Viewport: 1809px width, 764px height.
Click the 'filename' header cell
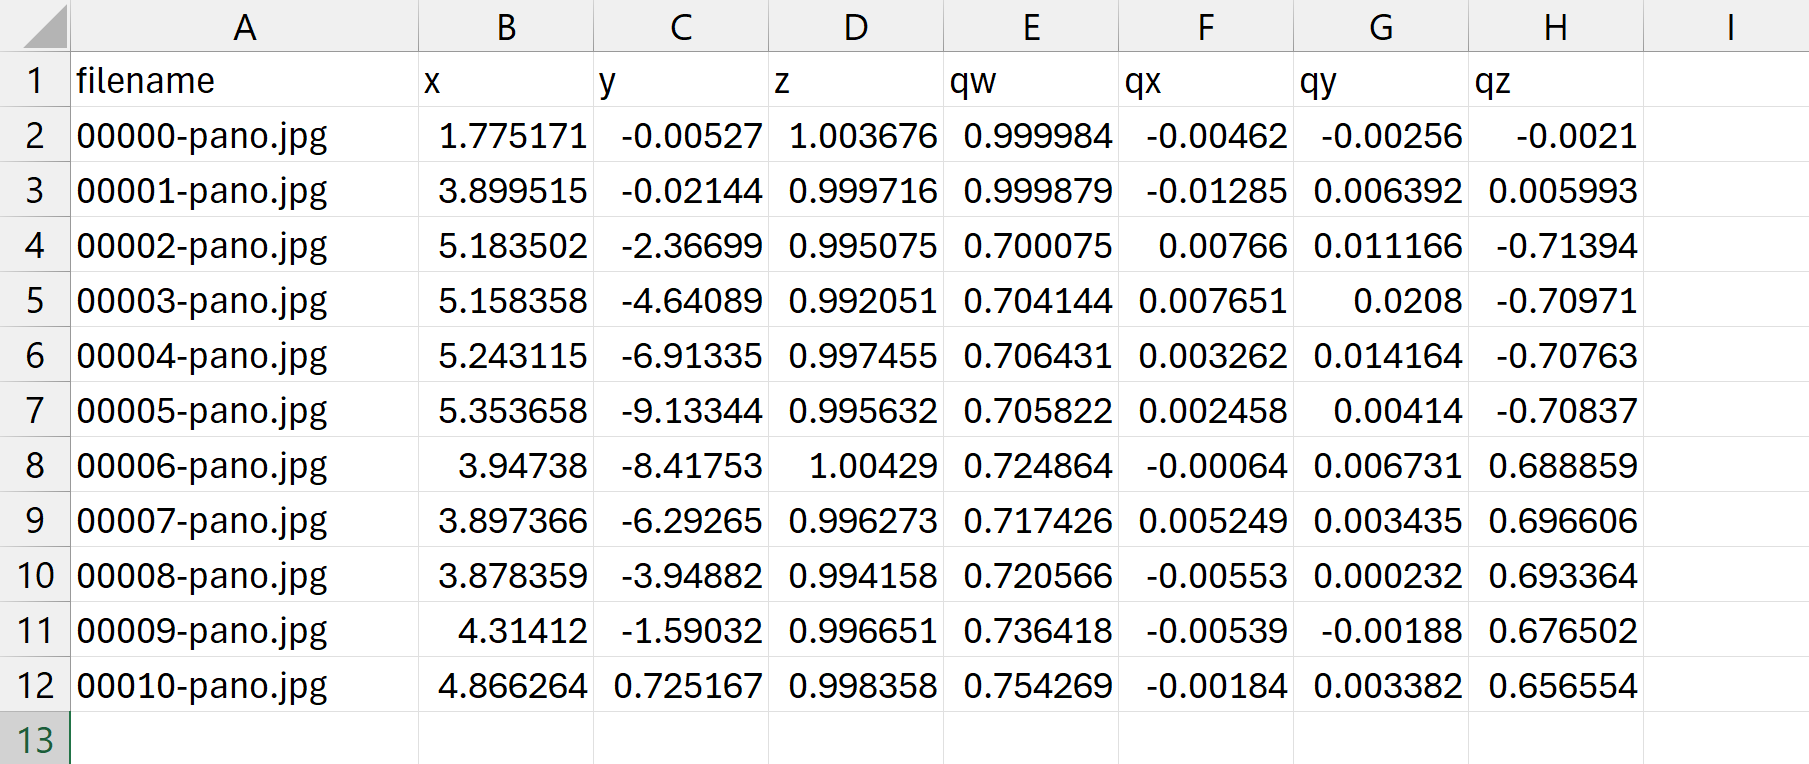pos(244,79)
